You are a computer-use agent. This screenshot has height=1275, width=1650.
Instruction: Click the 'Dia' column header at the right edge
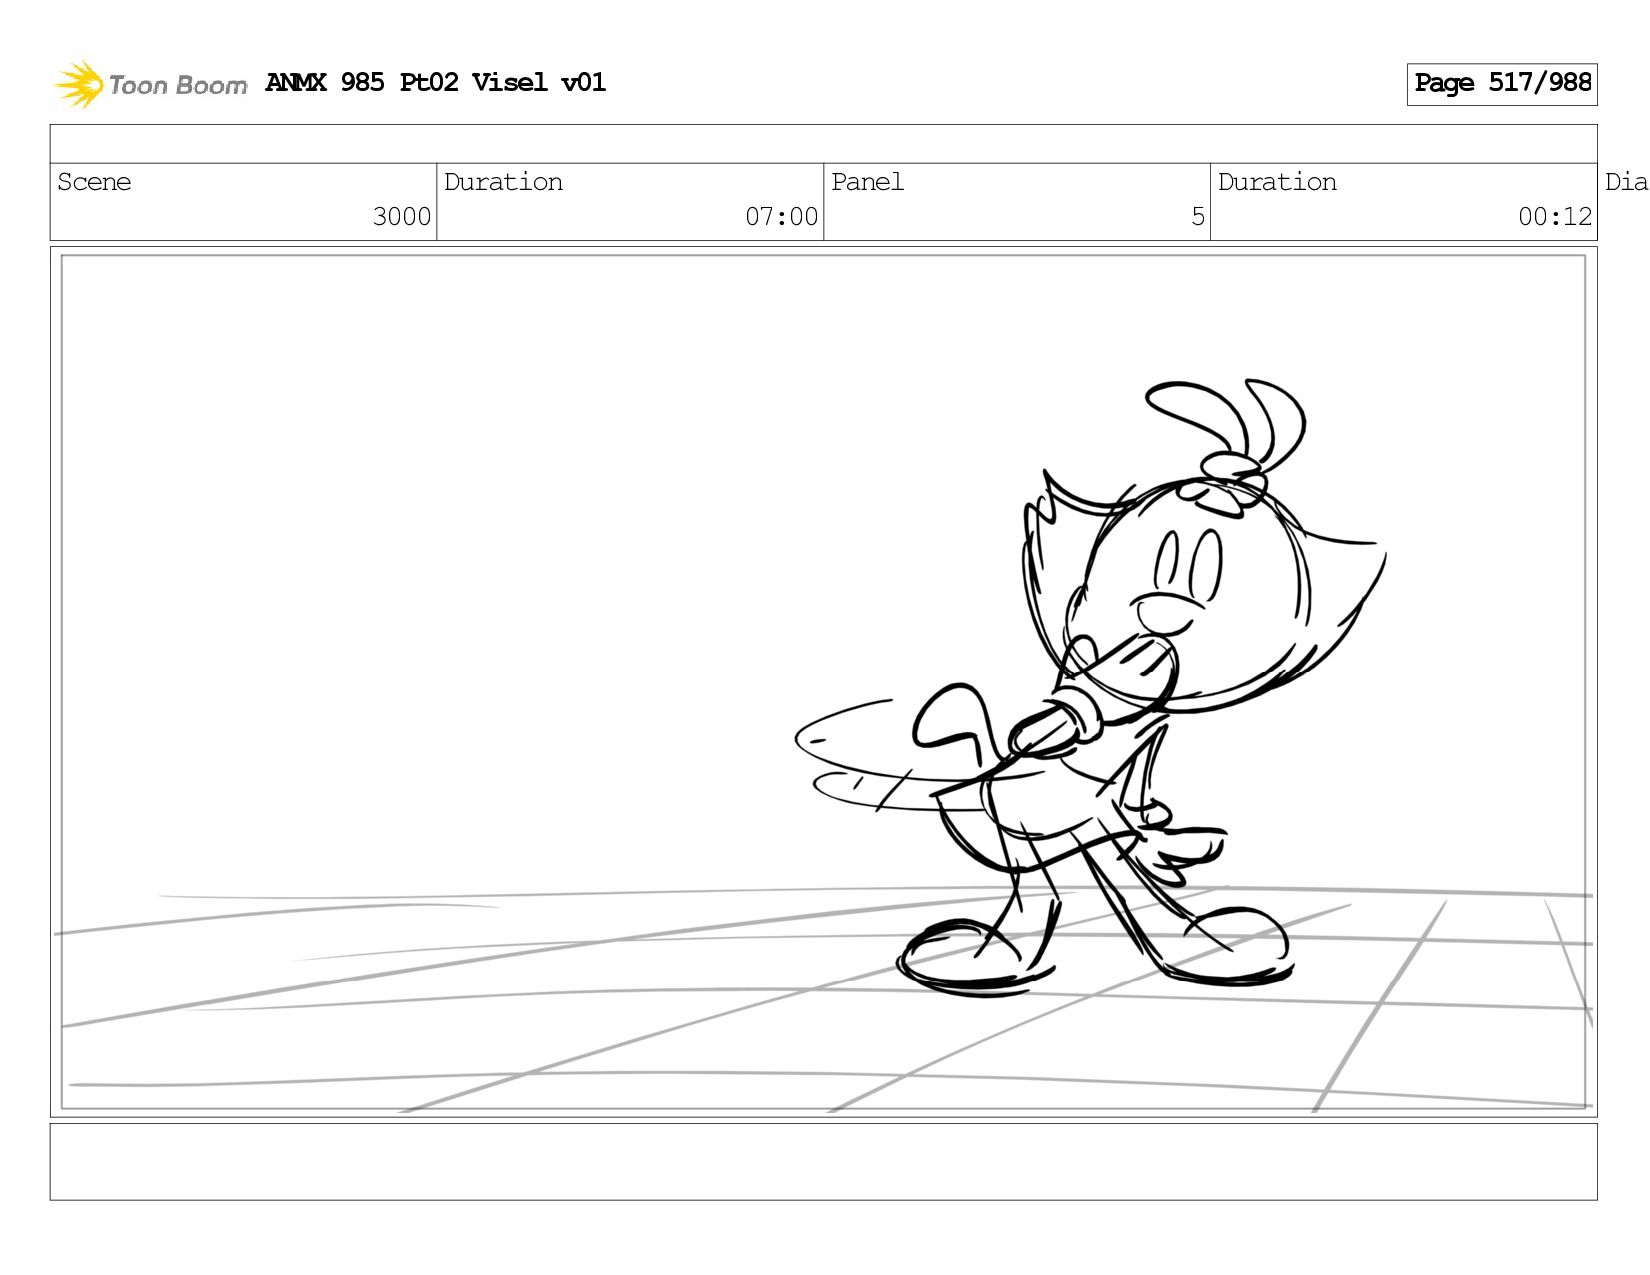tap(1626, 182)
